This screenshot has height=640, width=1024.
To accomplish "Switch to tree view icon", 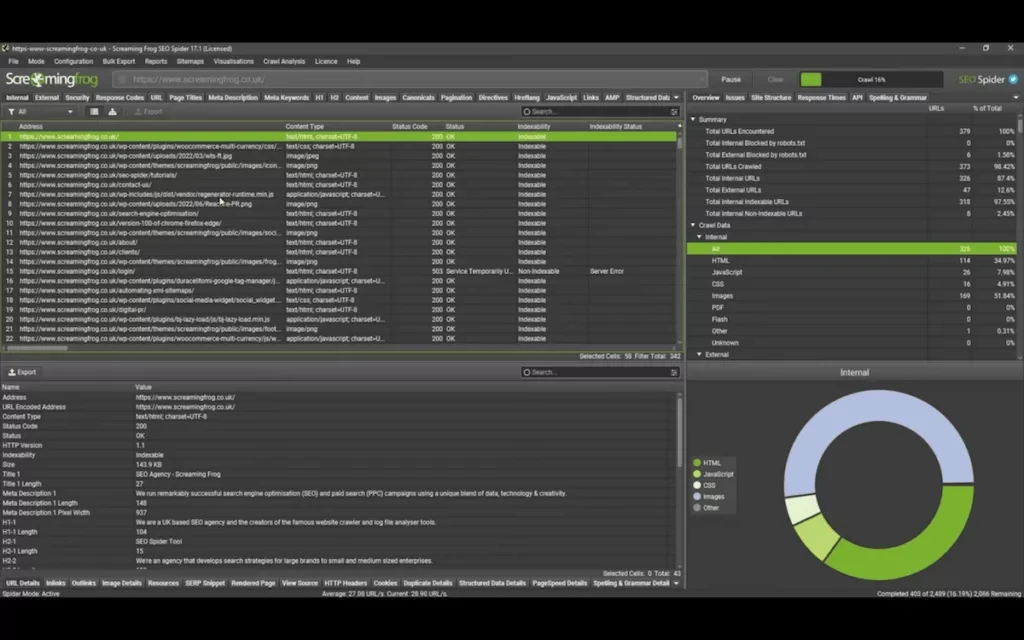I will coord(112,112).
